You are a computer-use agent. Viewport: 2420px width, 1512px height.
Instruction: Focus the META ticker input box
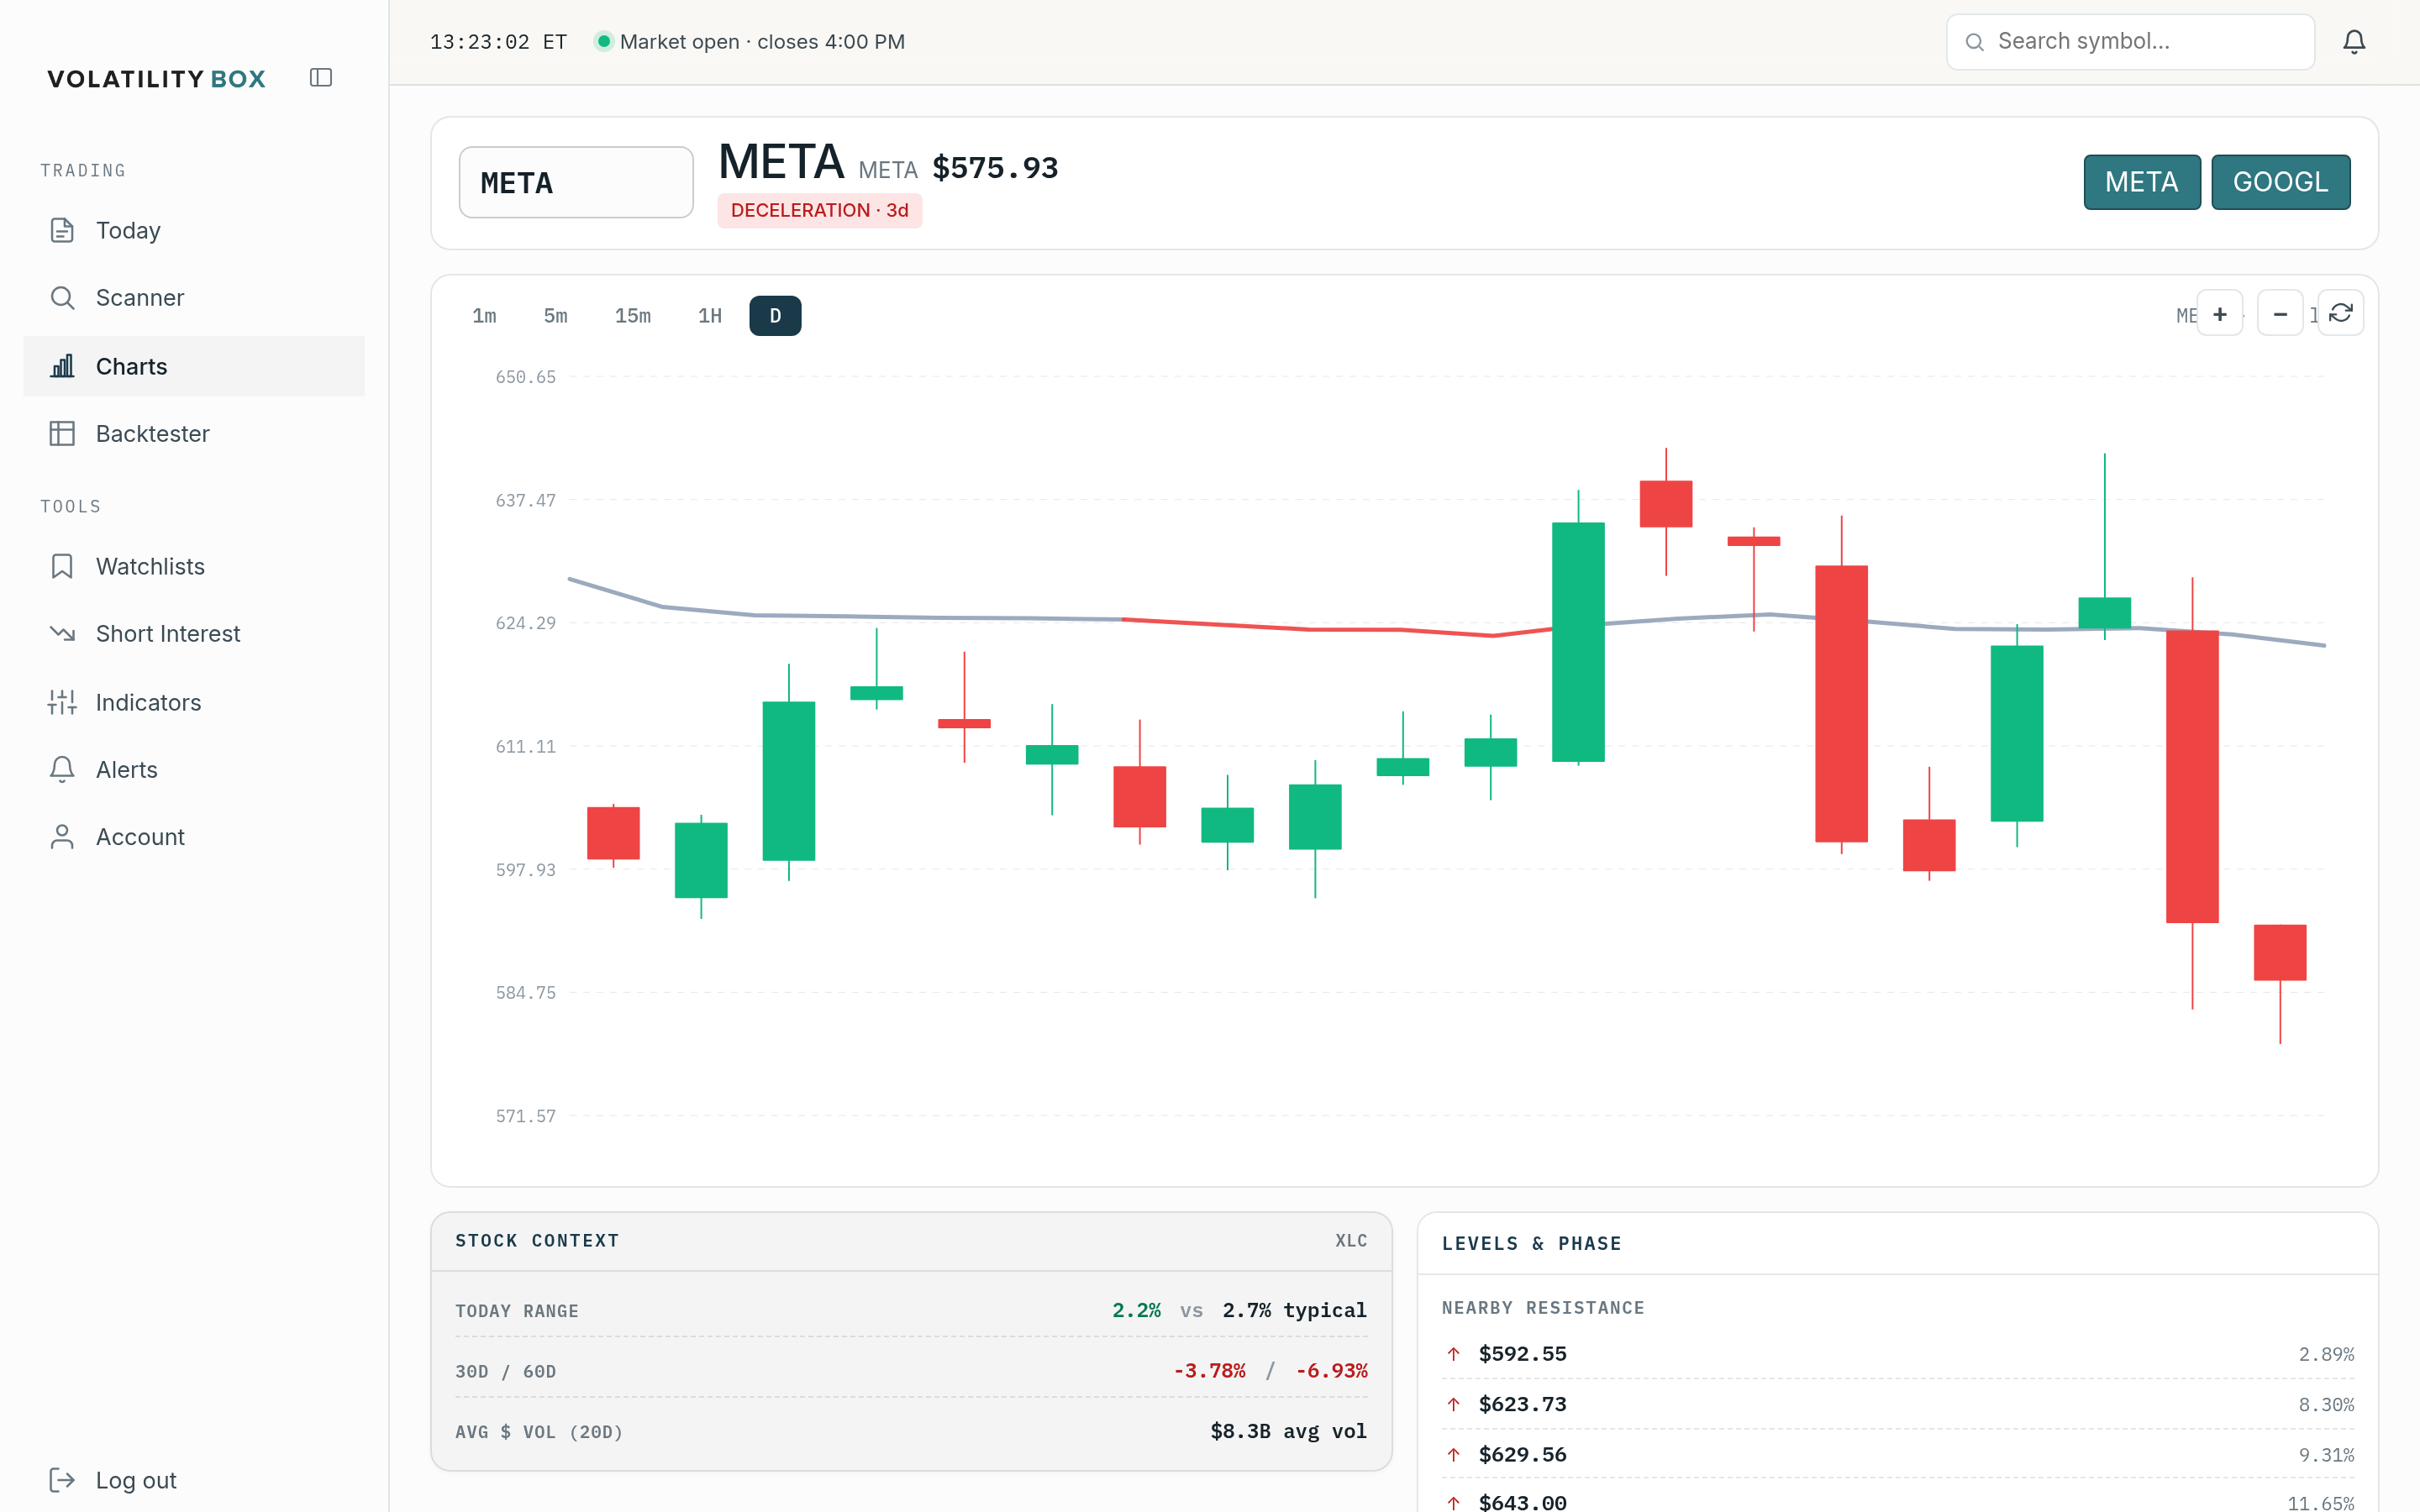click(576, 182)
